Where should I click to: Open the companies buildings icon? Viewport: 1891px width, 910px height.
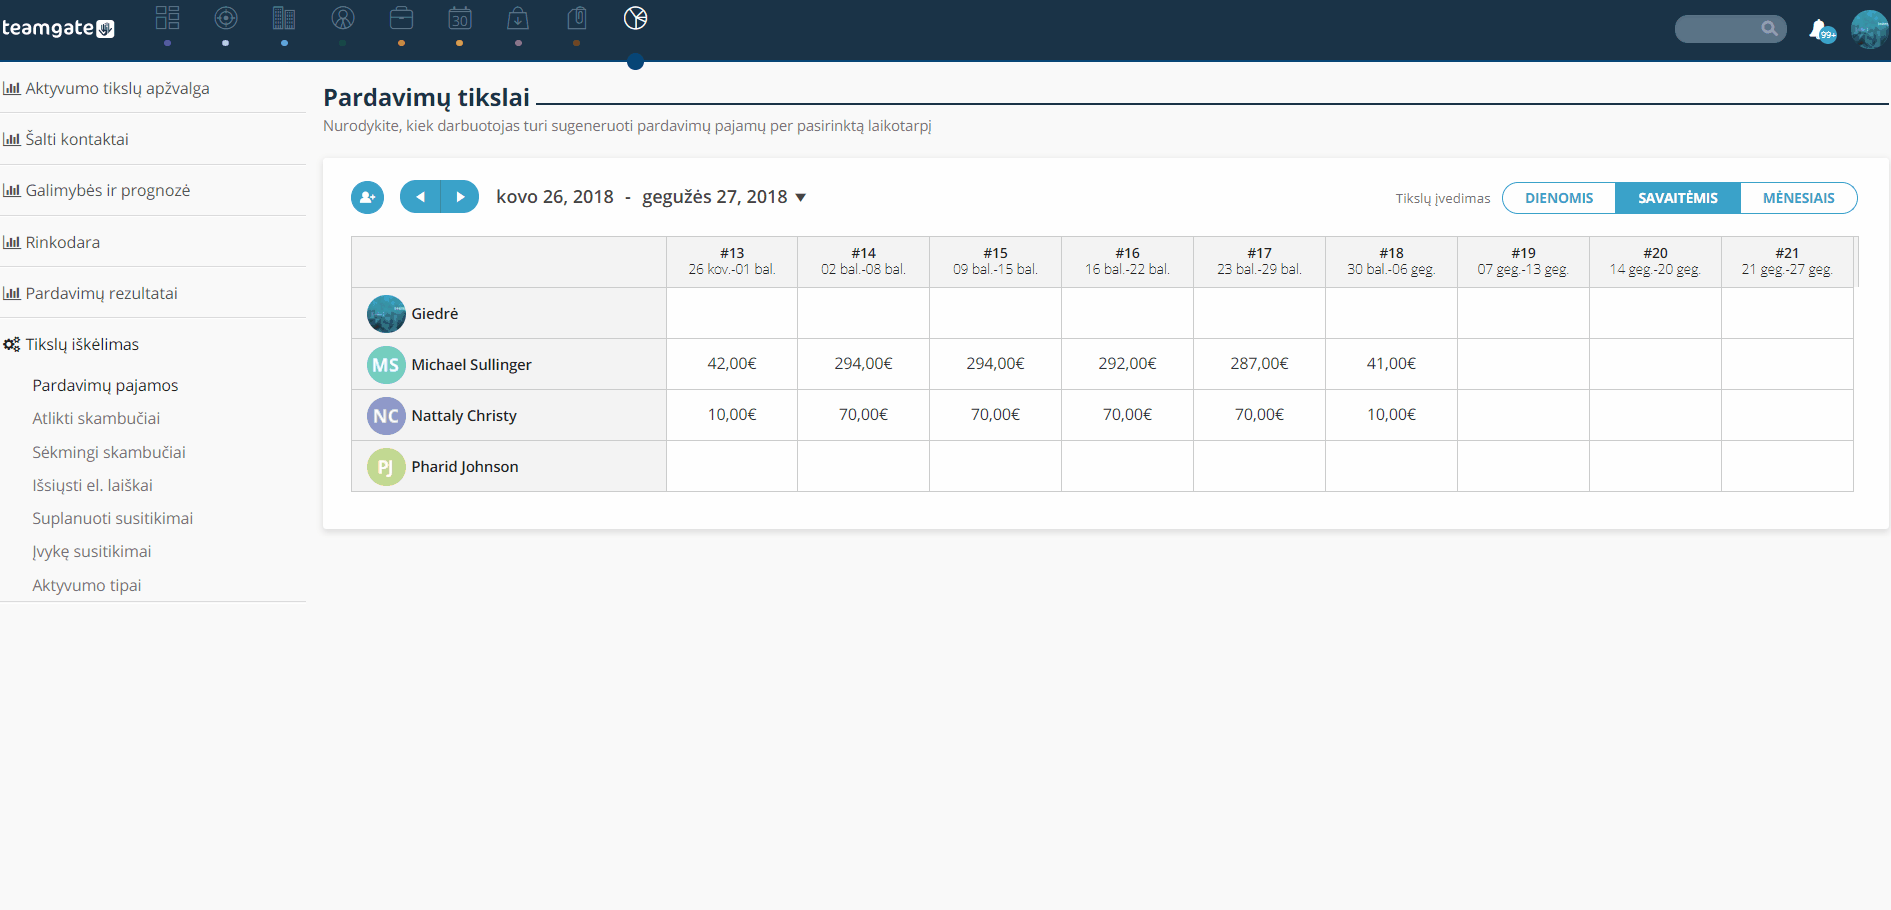[284, 18]
